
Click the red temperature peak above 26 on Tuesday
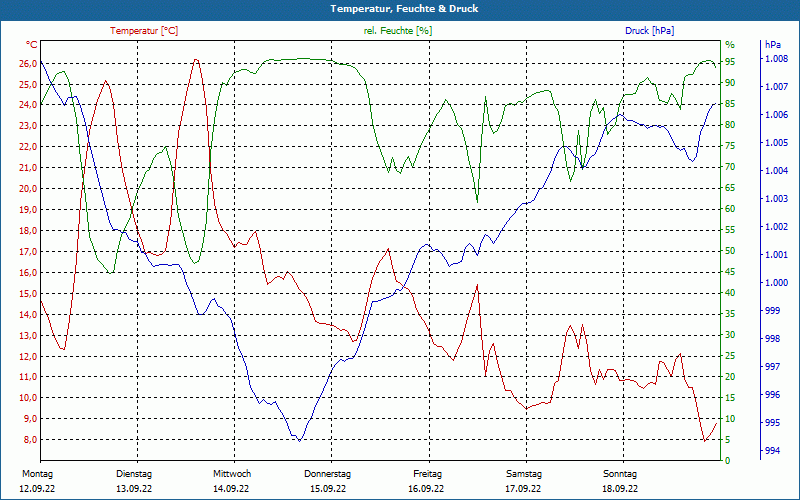196,60
